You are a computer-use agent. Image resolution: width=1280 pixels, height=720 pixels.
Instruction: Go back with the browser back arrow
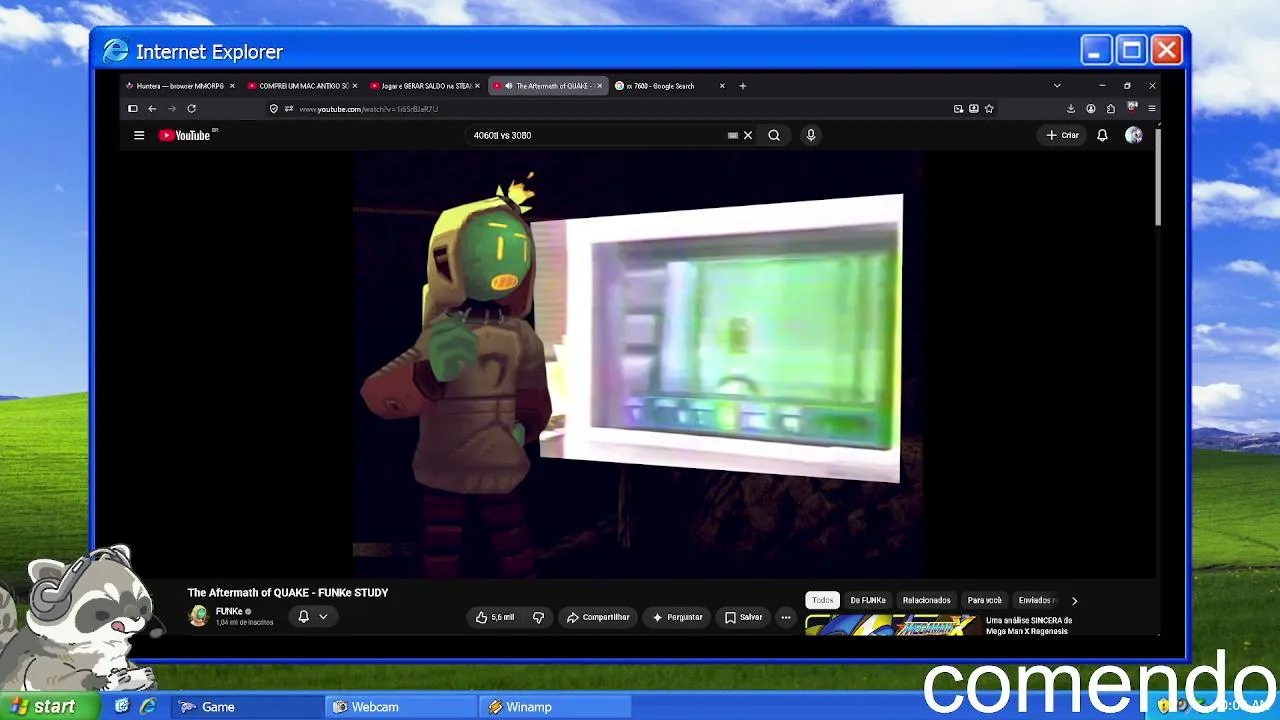point(152,109)
